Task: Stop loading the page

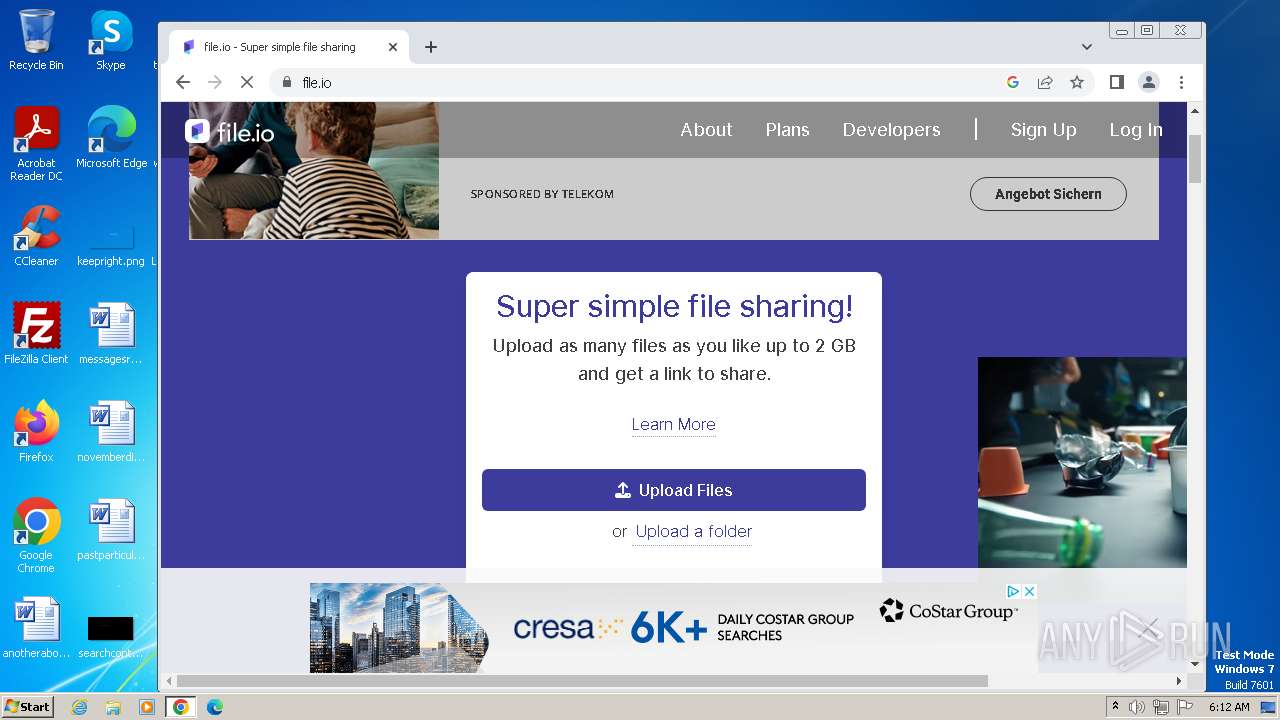Action: point(247,82)
